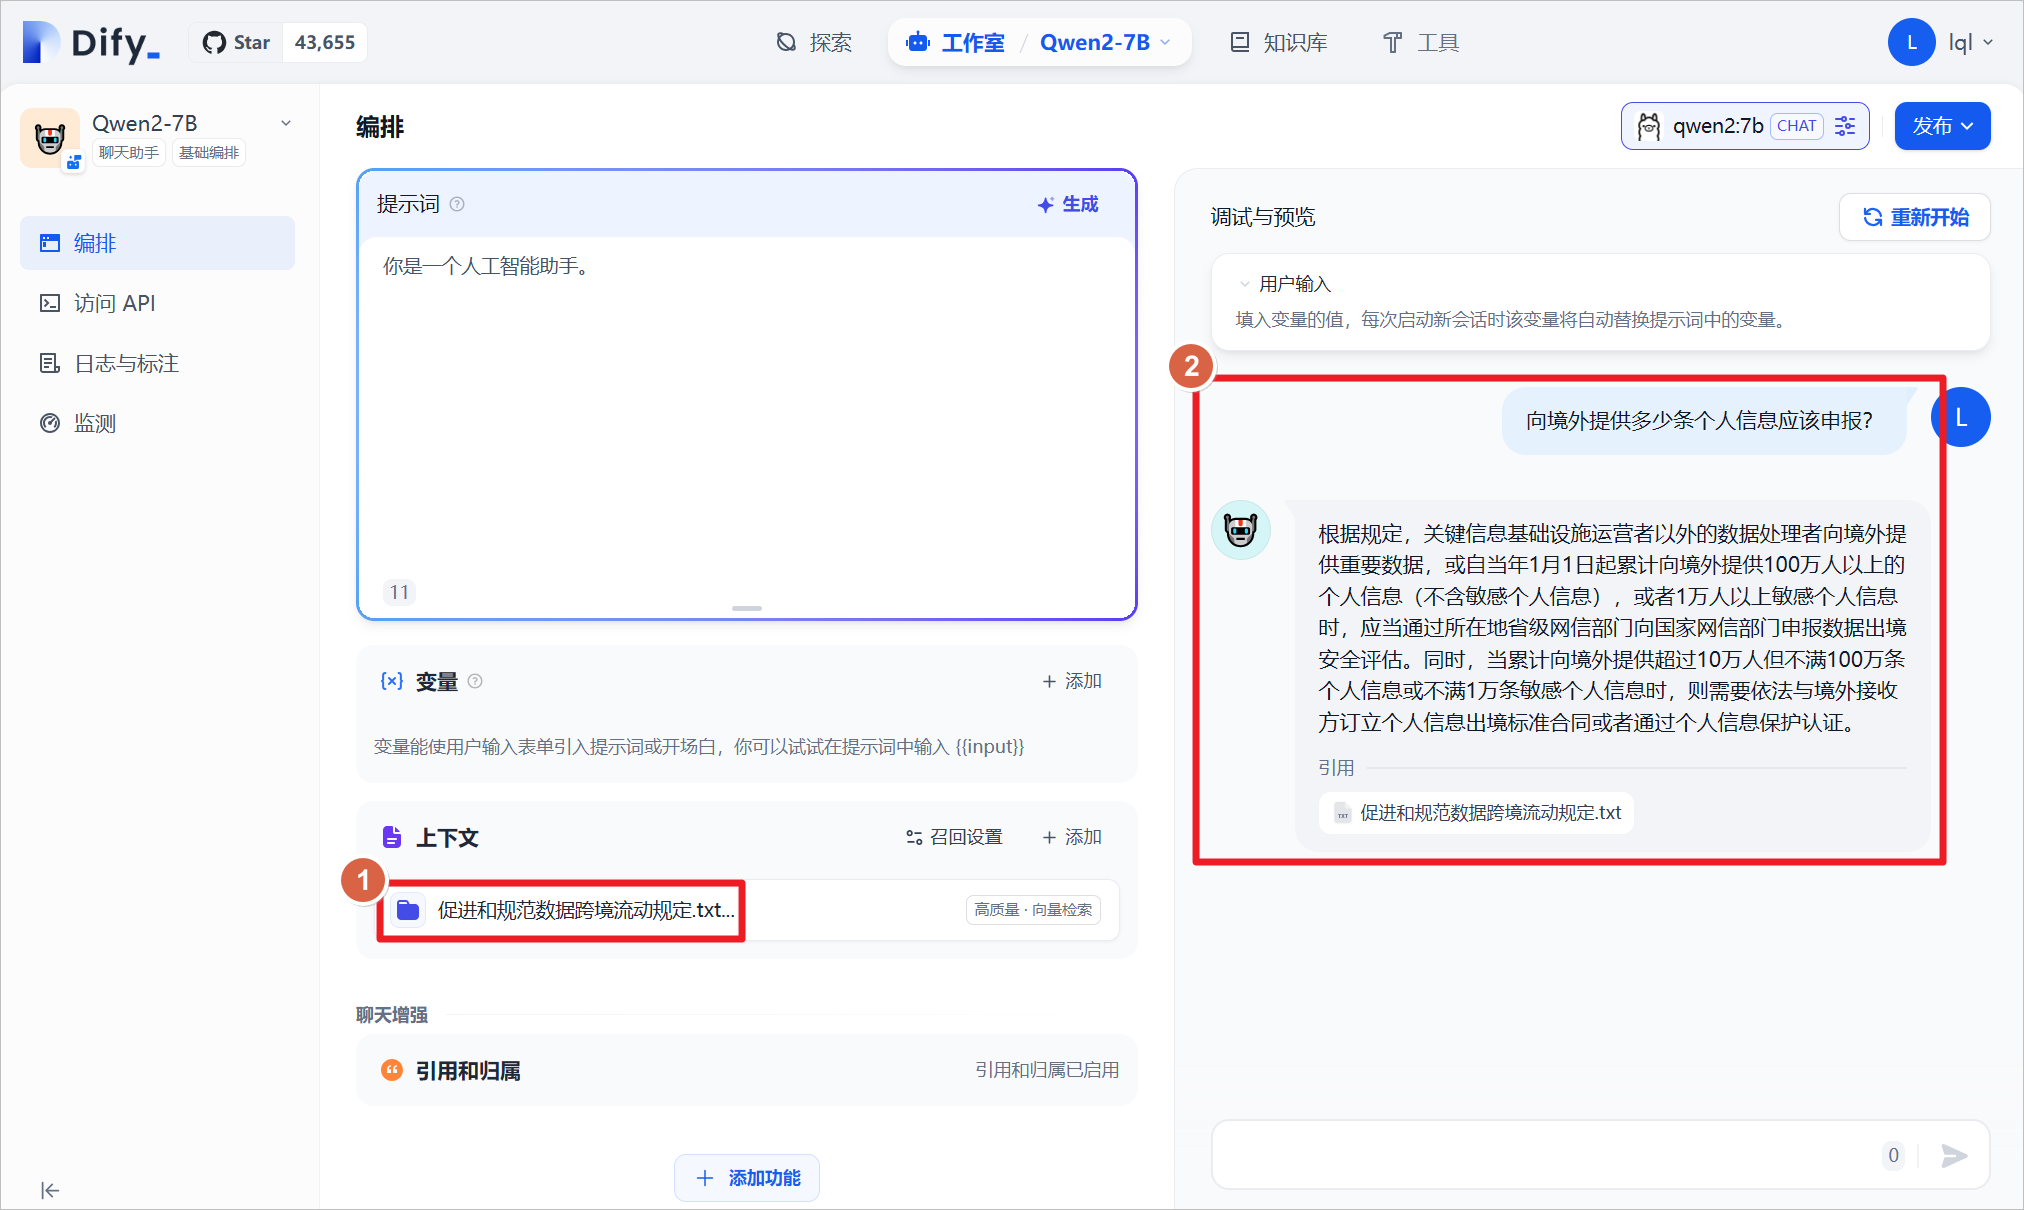Collapse the left sidebar with arrow icon
The image size is (2024, 1210).
point(50,1190)
